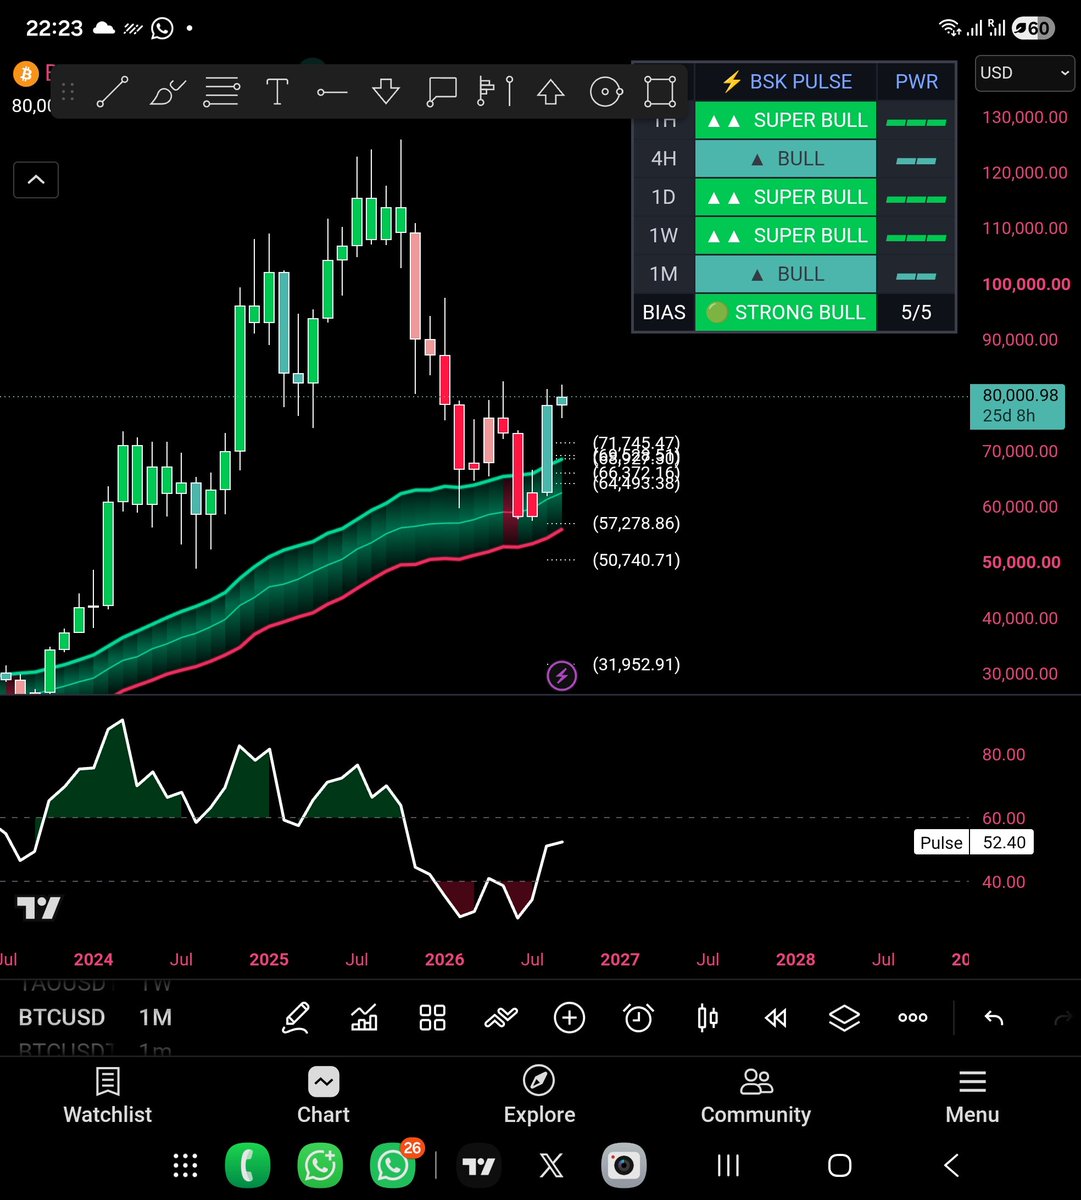Tap the Pulse 52.40 indicator value label
Screen dimensions: 1081x1200
[974, 843]
